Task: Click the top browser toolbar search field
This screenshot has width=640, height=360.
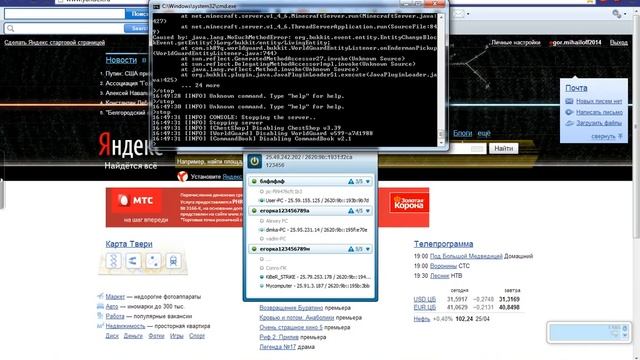Action: click(x=64, y=14)
